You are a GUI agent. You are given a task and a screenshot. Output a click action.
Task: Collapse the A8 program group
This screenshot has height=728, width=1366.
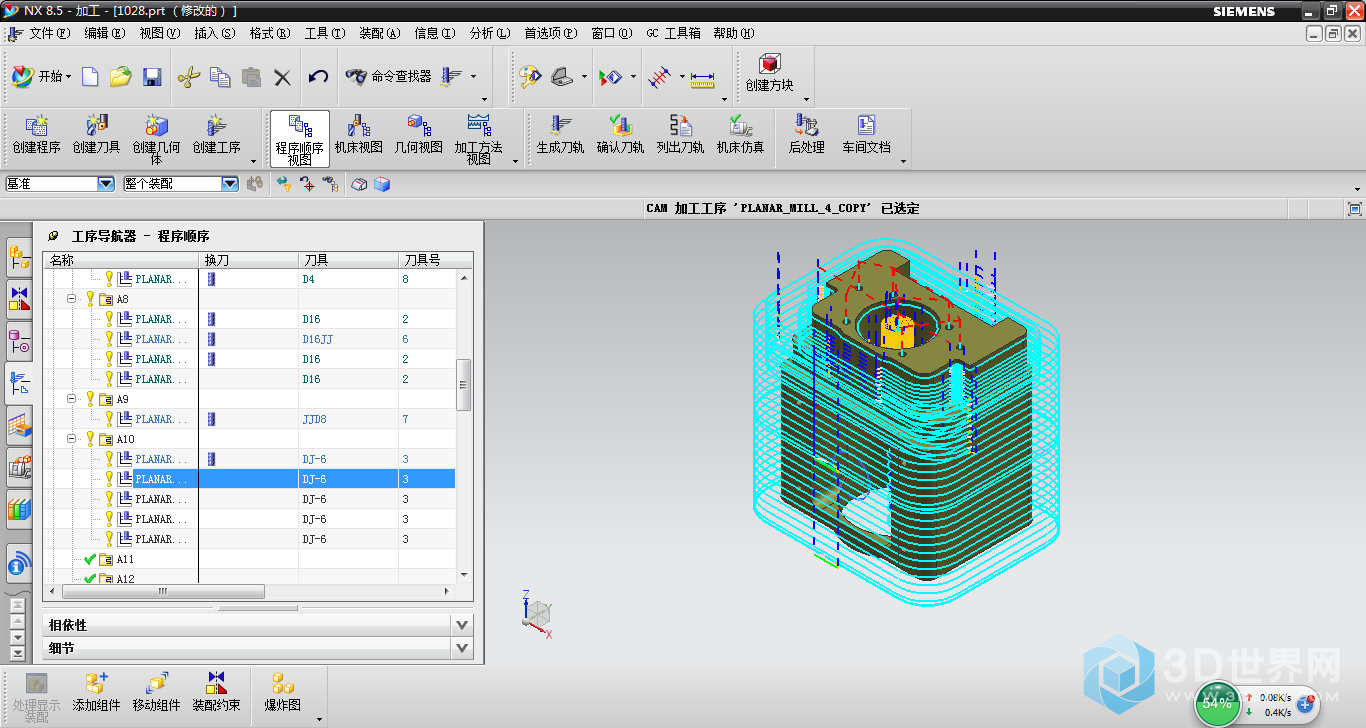coord(72,299)
